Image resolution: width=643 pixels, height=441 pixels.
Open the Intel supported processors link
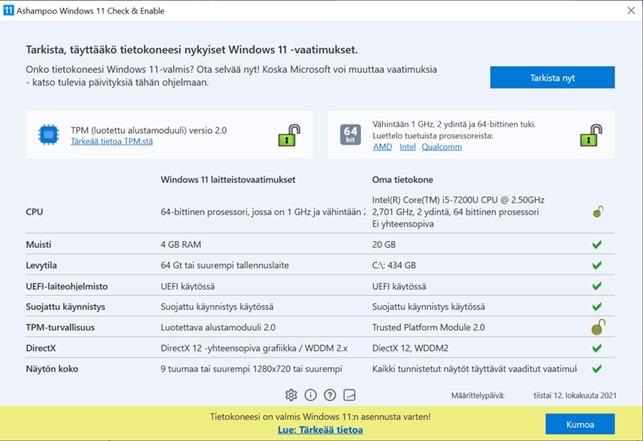(x=408, y=147)
